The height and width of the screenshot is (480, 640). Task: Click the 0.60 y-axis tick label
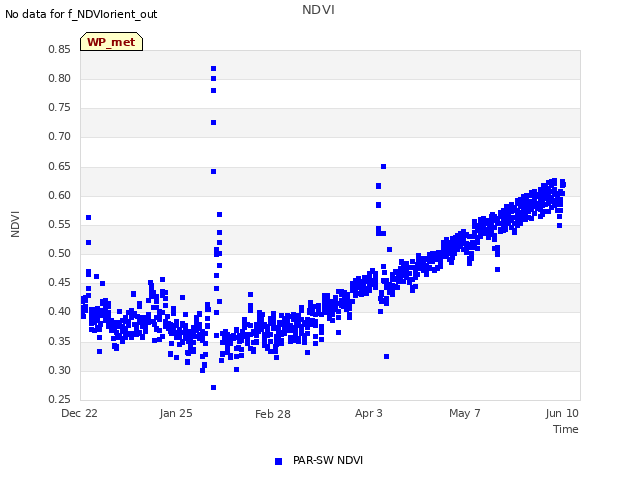point(60,195)
